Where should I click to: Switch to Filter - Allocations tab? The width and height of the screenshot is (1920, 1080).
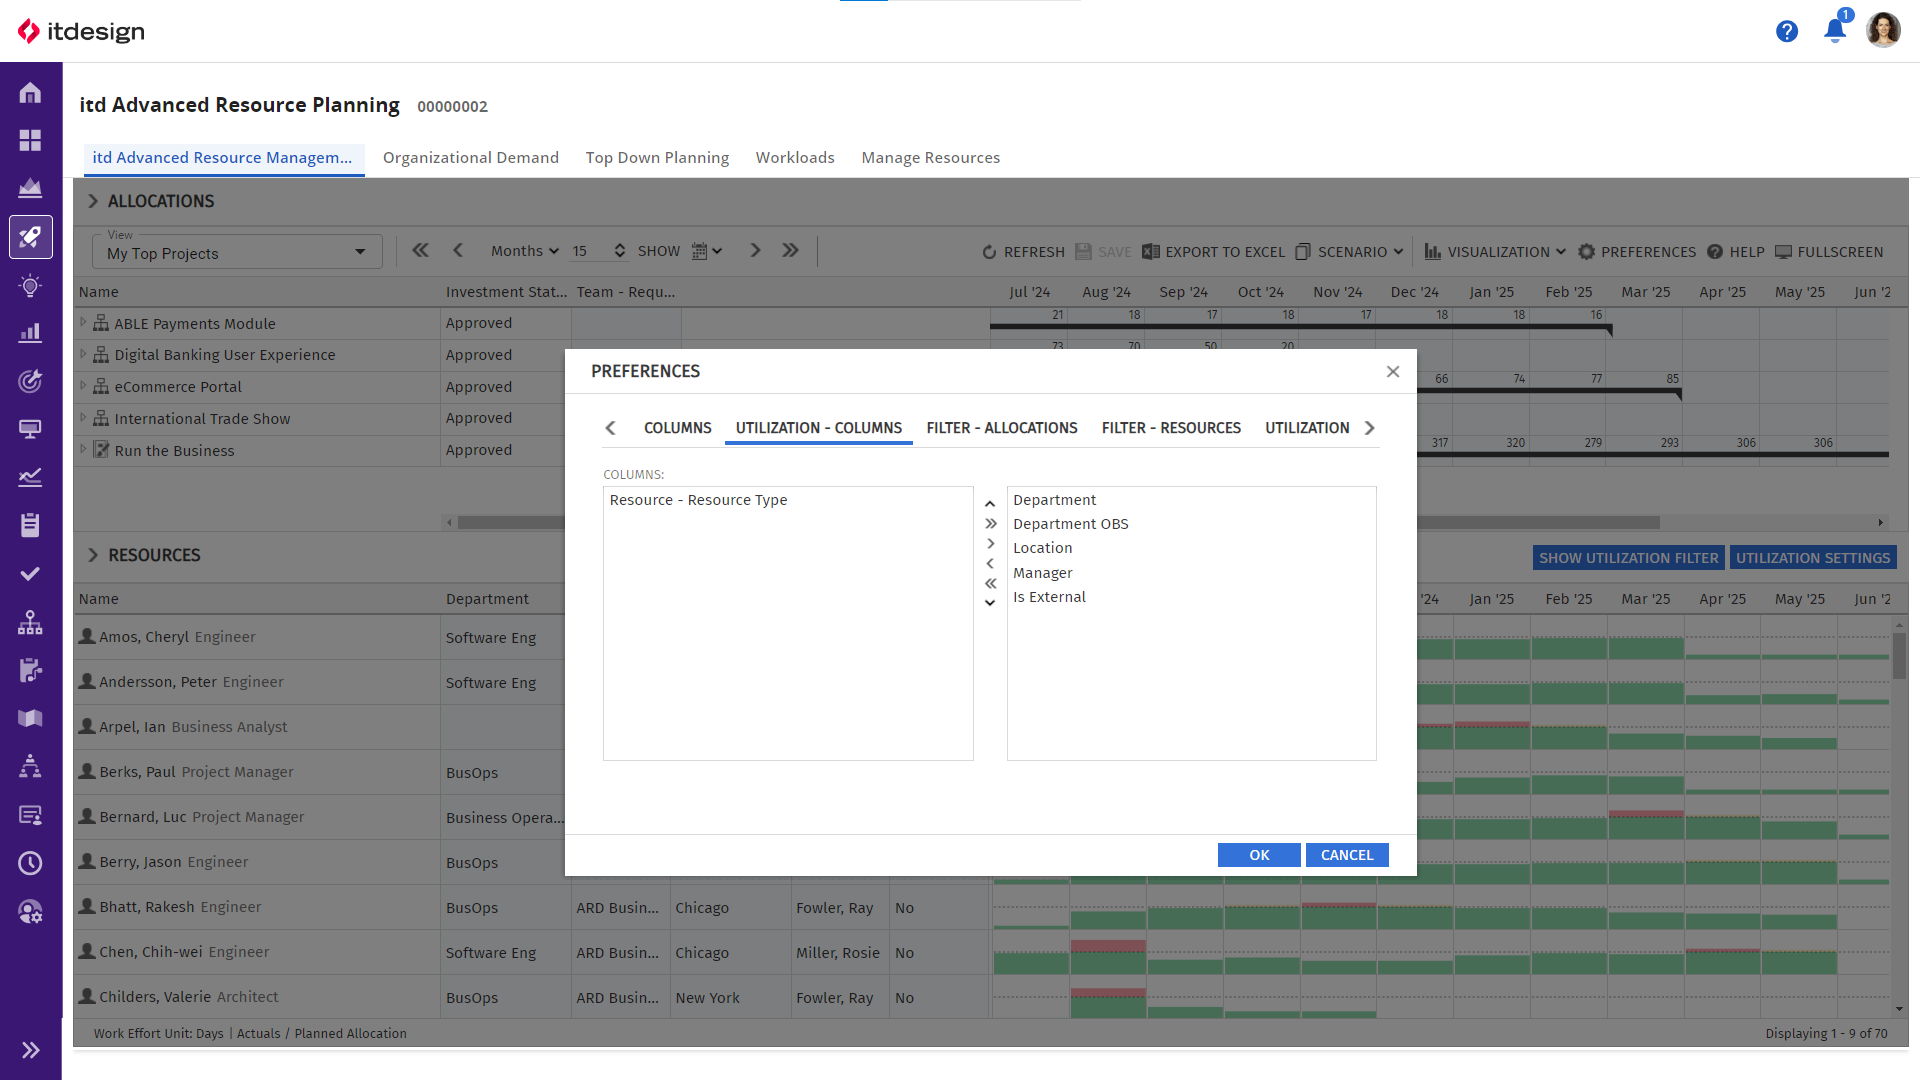(1002, 428)
